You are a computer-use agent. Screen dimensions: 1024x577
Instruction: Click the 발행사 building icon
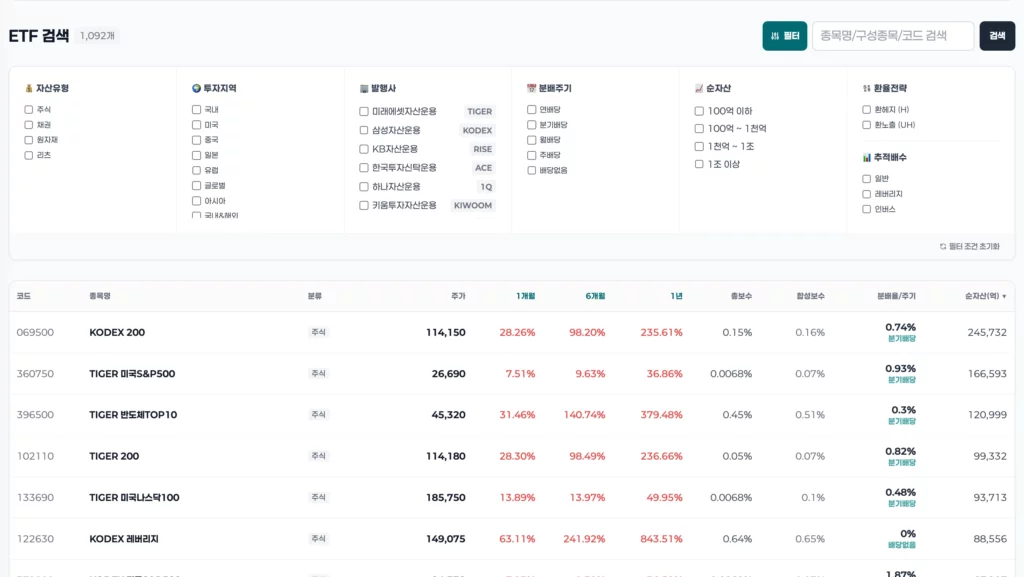(364, 88)
